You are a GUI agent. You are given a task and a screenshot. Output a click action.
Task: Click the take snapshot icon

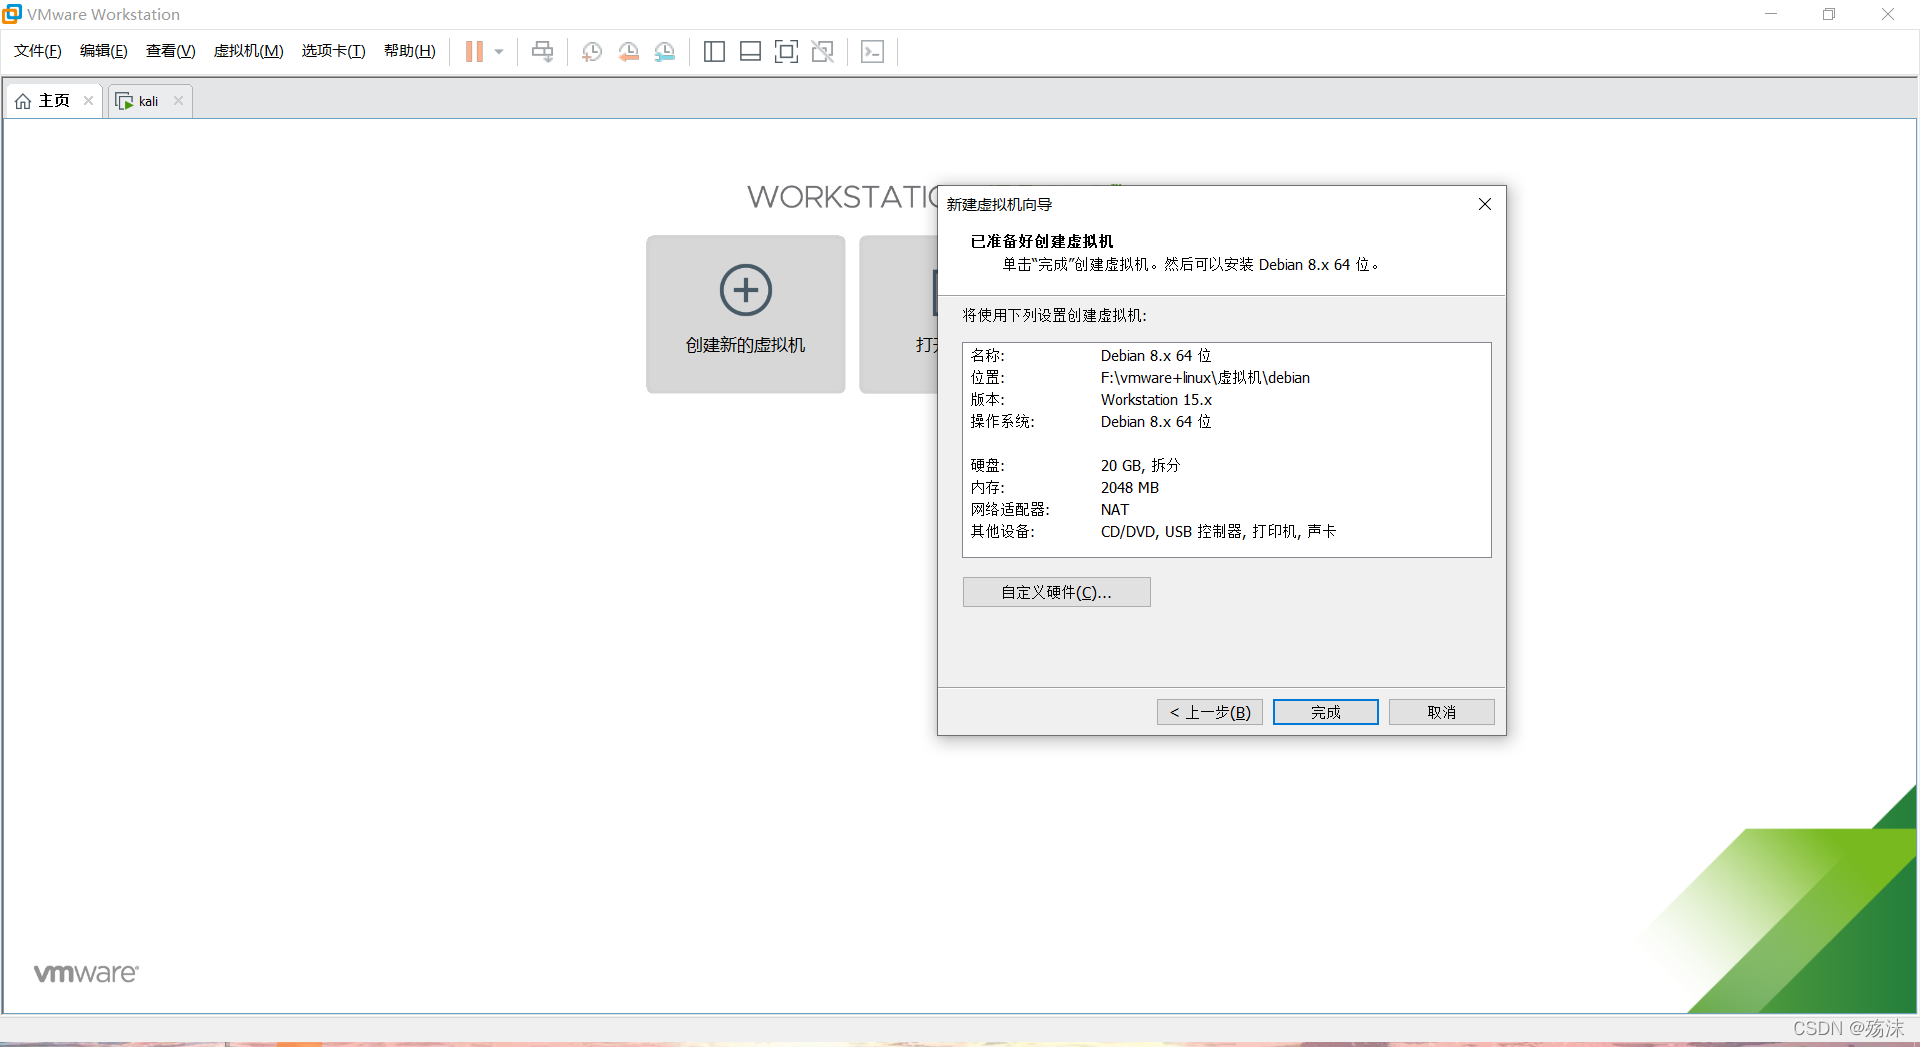click(x=592, y=52)
